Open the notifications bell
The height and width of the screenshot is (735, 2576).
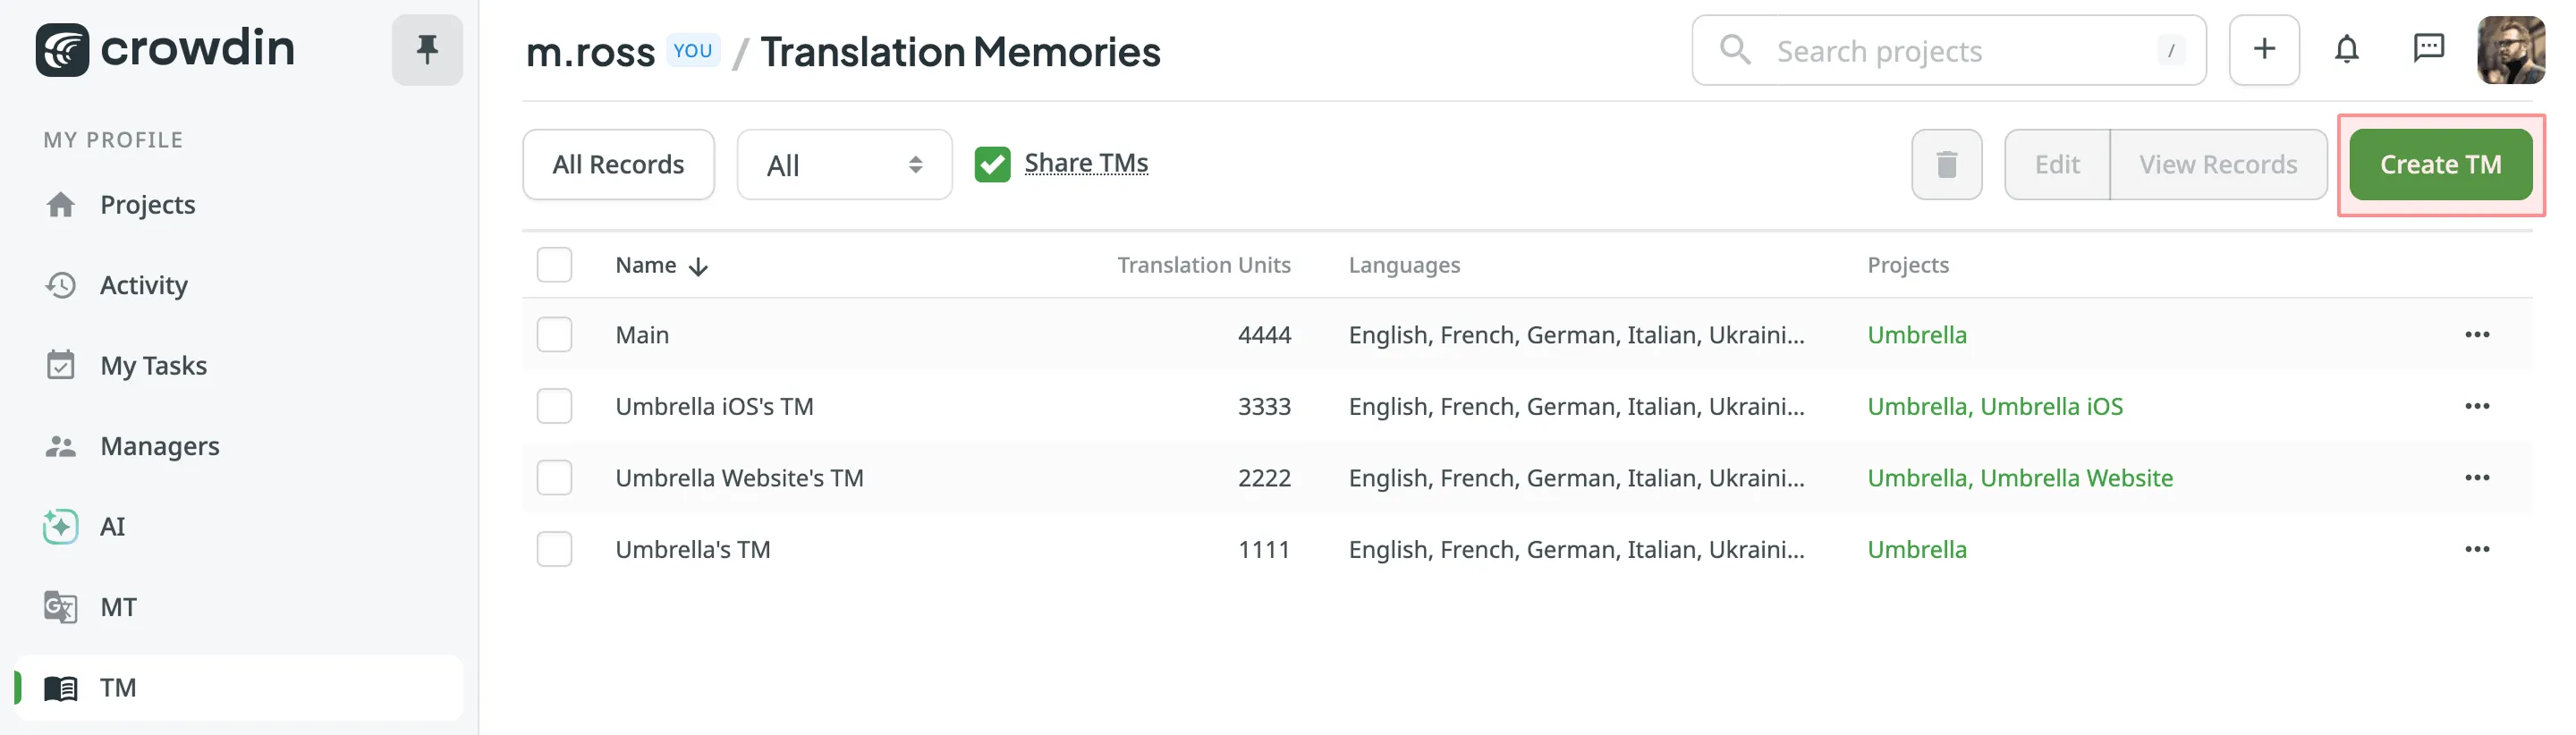tap(2346, 49)
